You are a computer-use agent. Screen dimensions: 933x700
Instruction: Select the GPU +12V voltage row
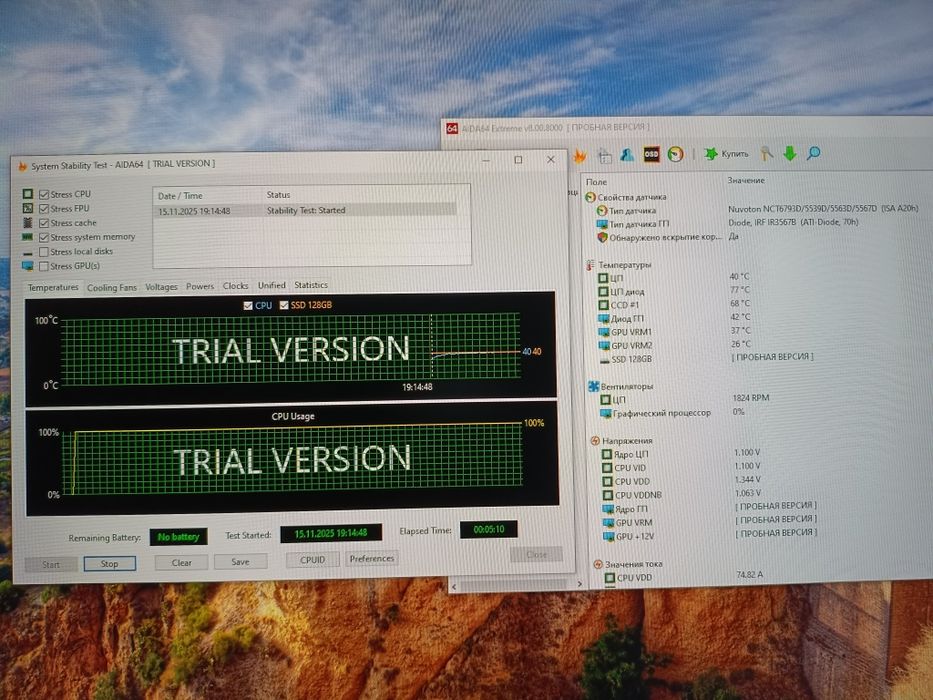[x=708, y=536]
